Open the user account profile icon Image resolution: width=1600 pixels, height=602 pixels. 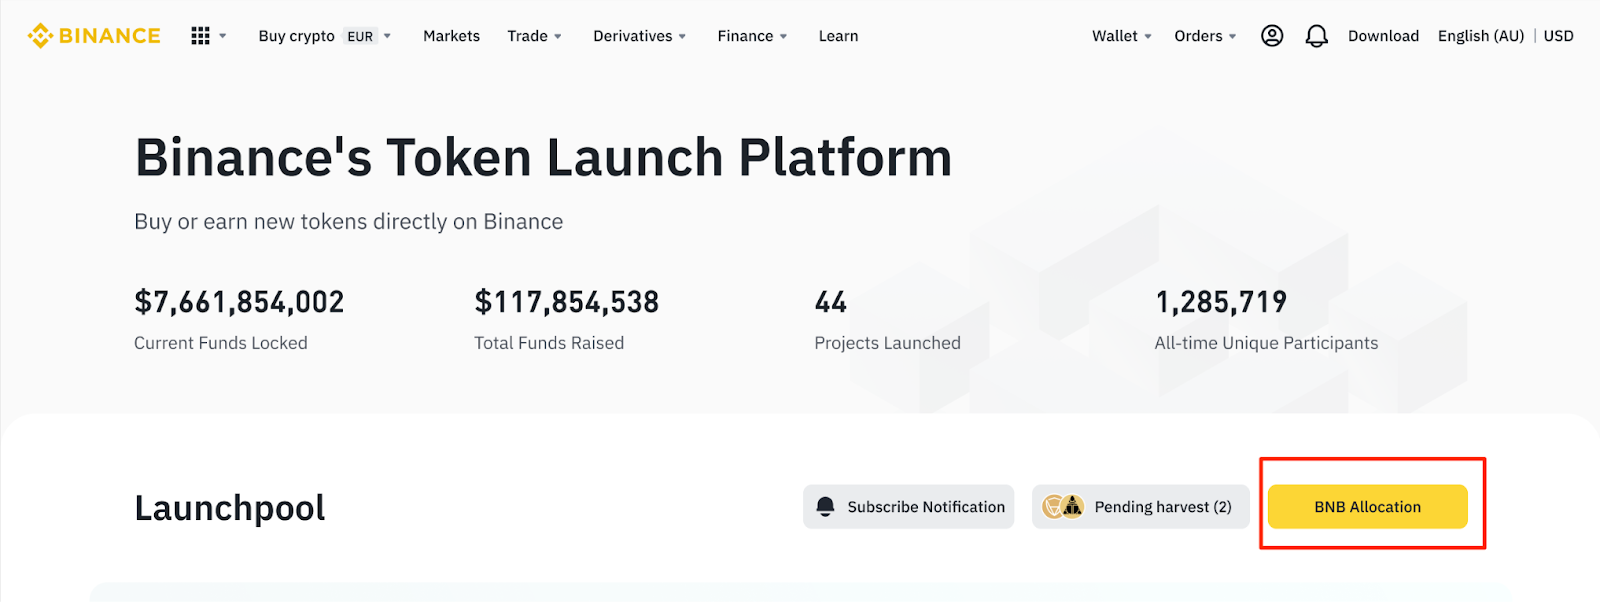(1272, 36)
